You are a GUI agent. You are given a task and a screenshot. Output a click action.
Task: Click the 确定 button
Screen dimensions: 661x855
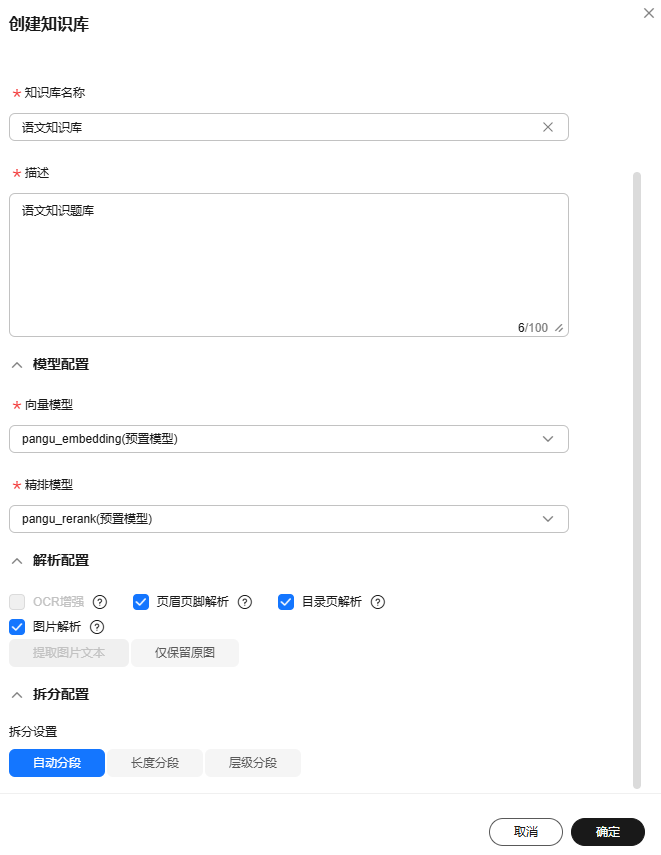pyautogui.click(x=608, y=832)
